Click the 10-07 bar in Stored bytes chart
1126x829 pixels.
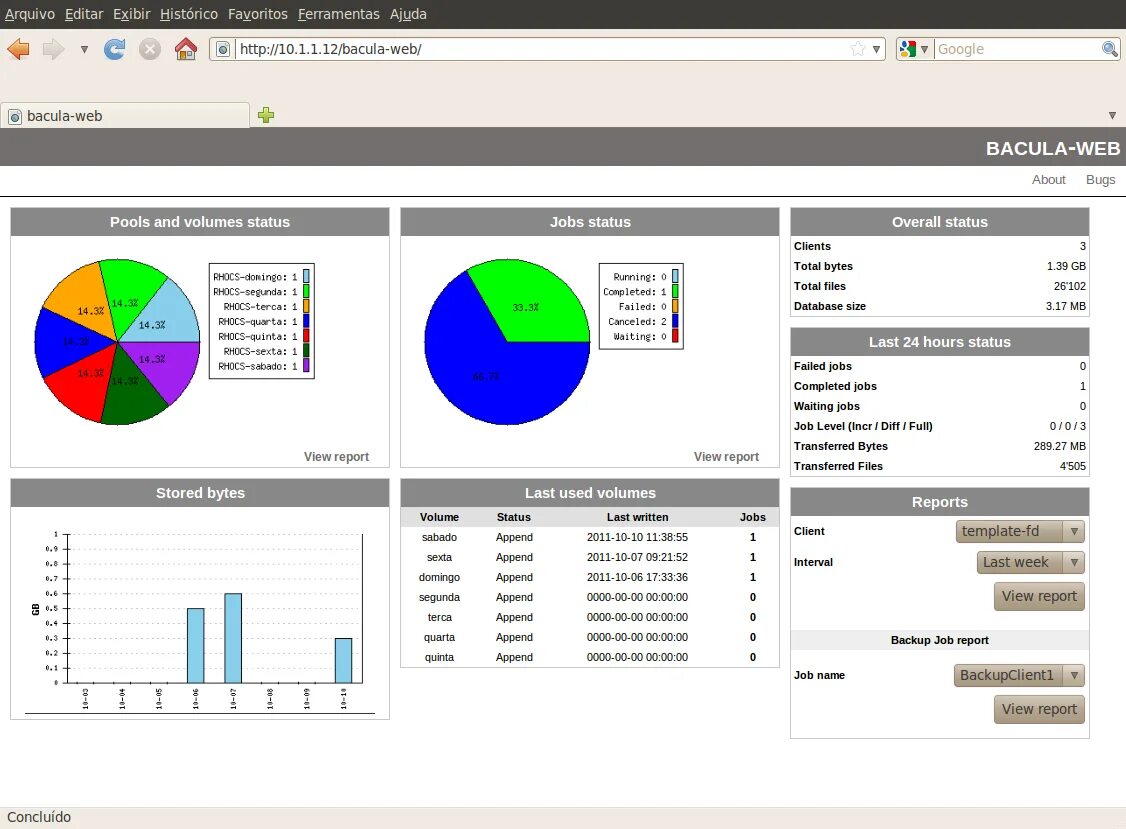pyautogui.click(x=233, y=638)
